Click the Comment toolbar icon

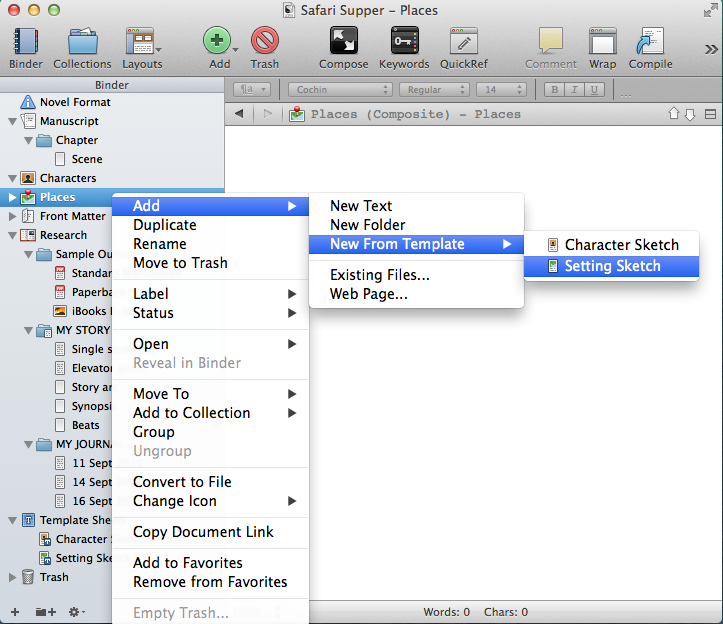click(551, 41)
